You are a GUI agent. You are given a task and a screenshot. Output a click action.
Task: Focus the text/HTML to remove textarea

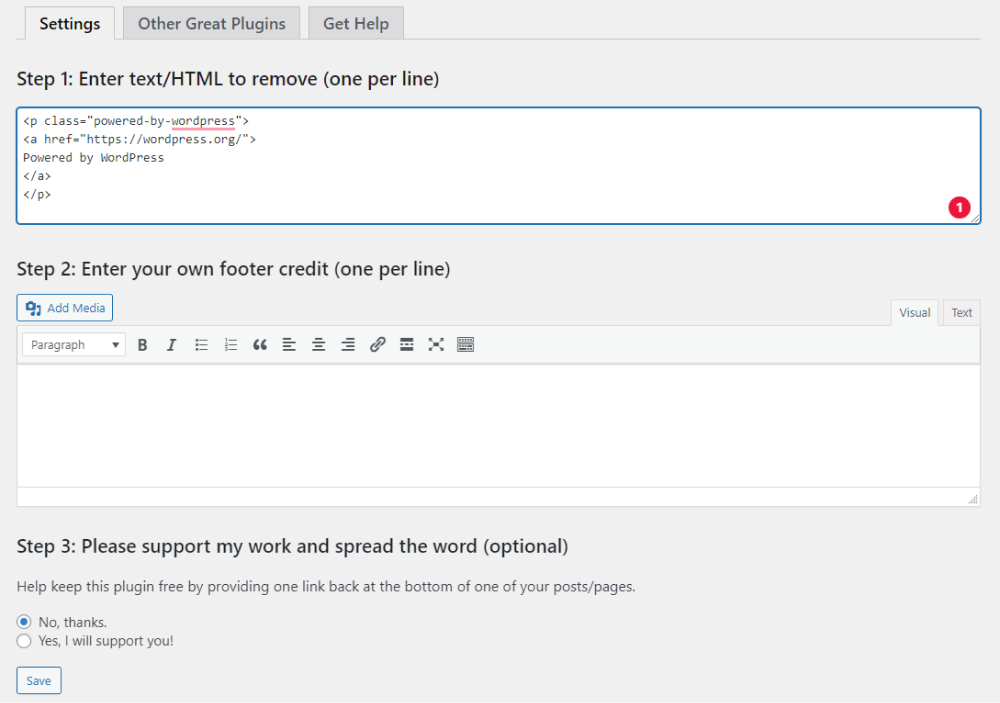pos(498,166)
